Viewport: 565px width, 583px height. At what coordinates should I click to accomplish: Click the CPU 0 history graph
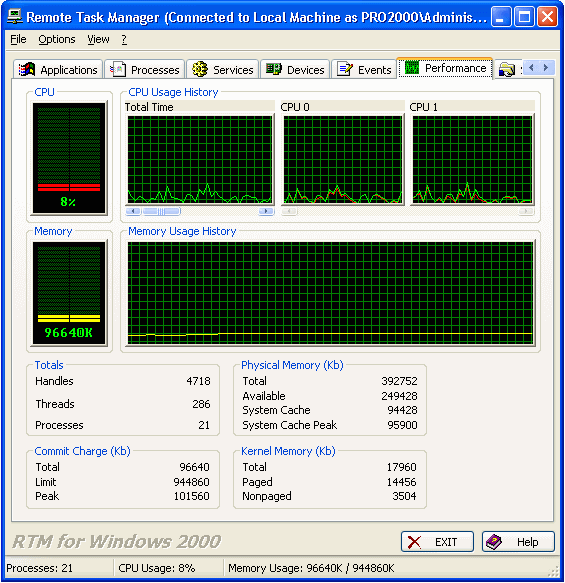(343, 160)
